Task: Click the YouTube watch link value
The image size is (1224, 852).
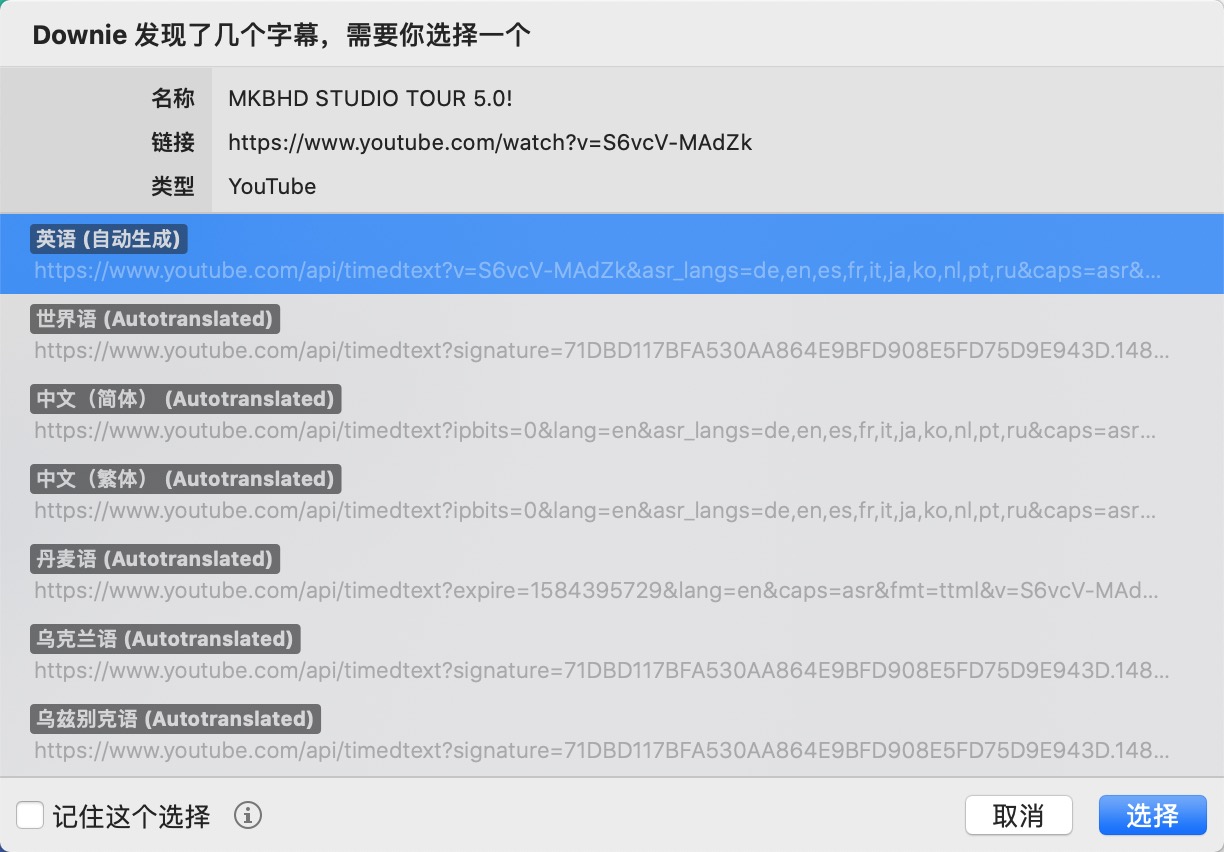Action: [490, 142]
